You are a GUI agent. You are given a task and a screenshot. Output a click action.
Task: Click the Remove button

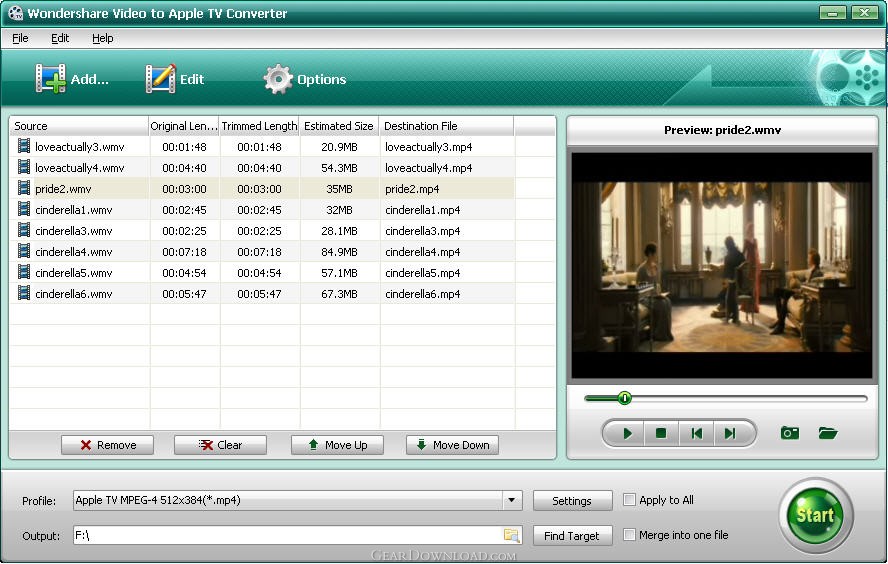(107, 445)
